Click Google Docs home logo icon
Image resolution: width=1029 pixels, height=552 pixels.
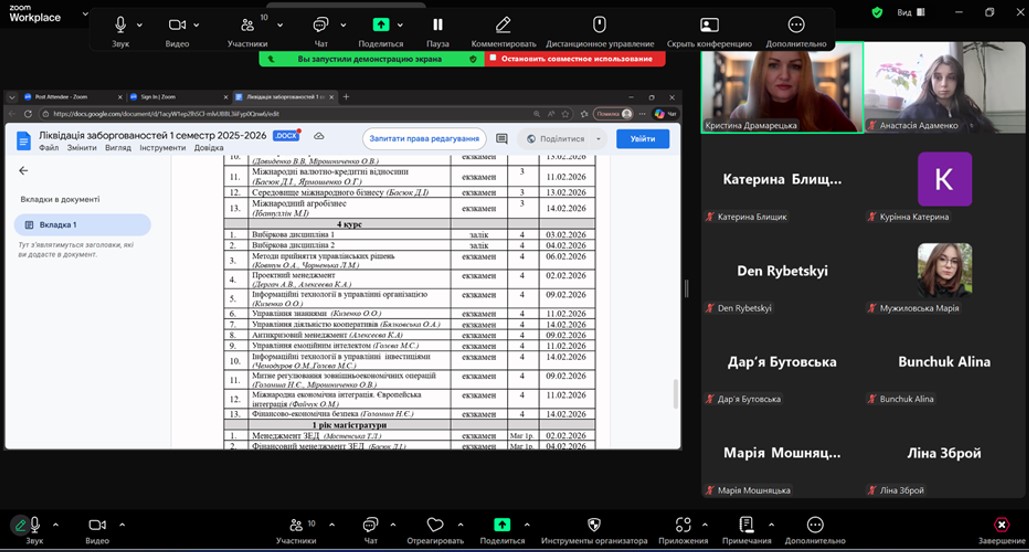[x=24, y=140]
